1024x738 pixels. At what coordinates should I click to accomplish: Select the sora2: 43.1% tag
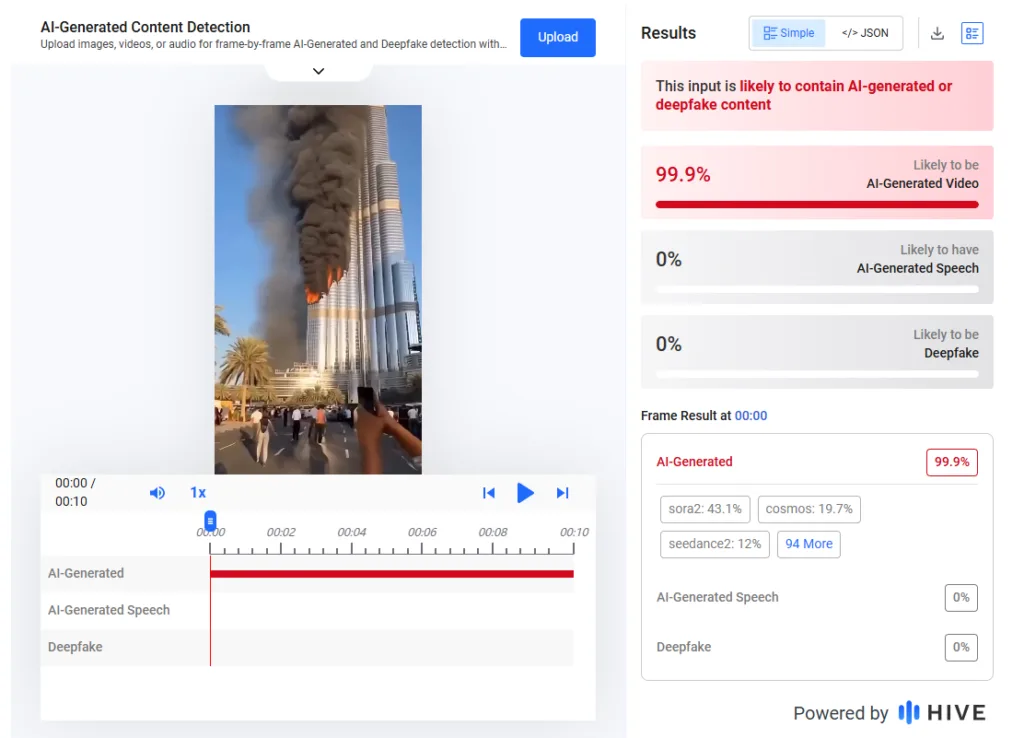705,509
